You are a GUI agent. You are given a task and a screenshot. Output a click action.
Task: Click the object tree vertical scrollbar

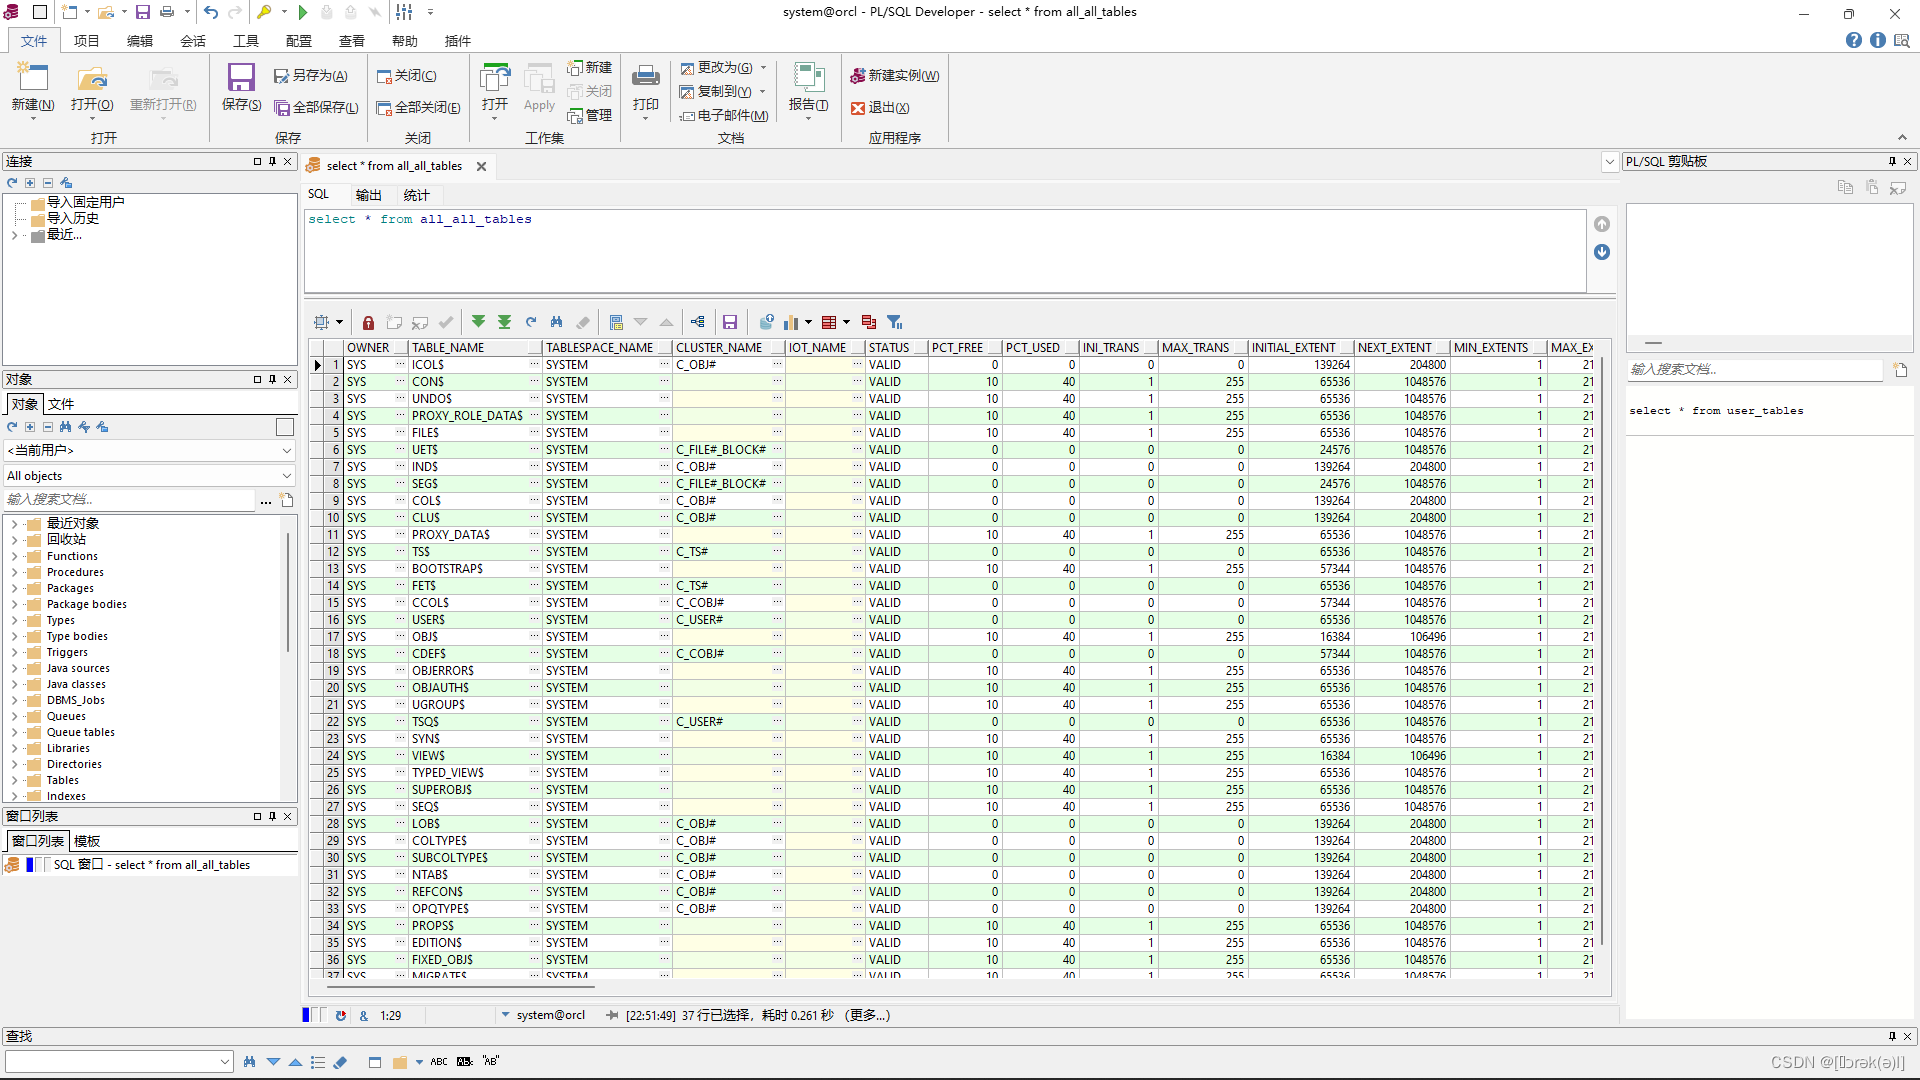[289, 590]
